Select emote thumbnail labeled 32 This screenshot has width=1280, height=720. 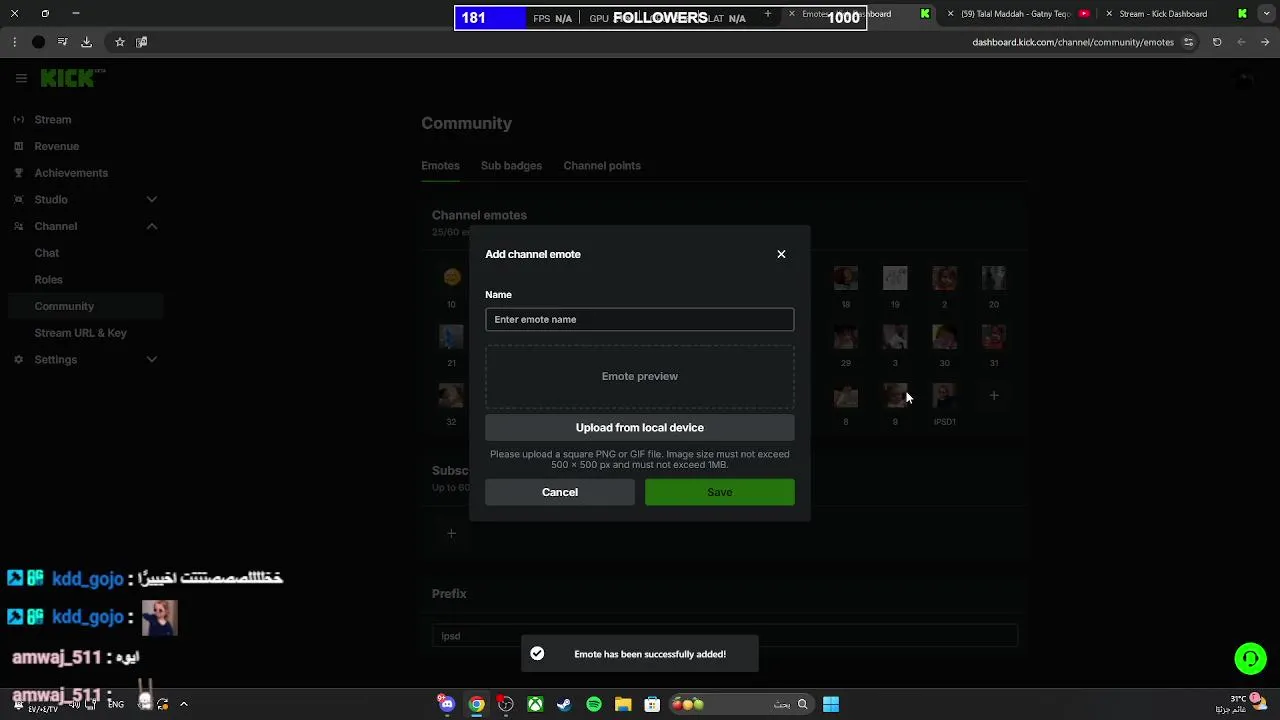pos(451,396)
